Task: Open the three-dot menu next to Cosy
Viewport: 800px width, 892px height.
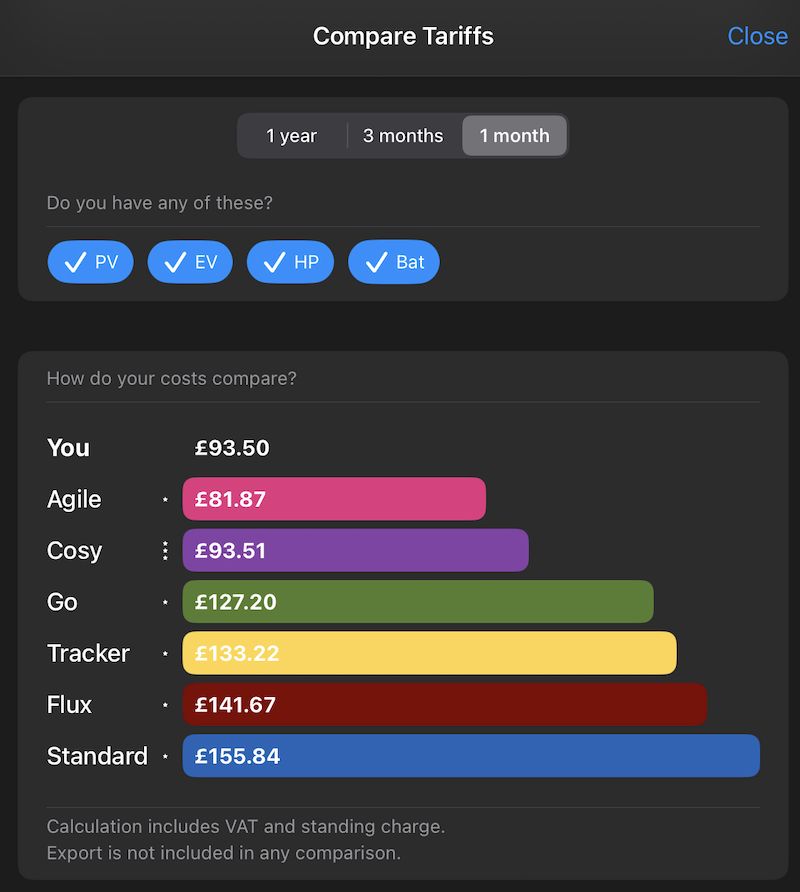Action: pos(165,551)
